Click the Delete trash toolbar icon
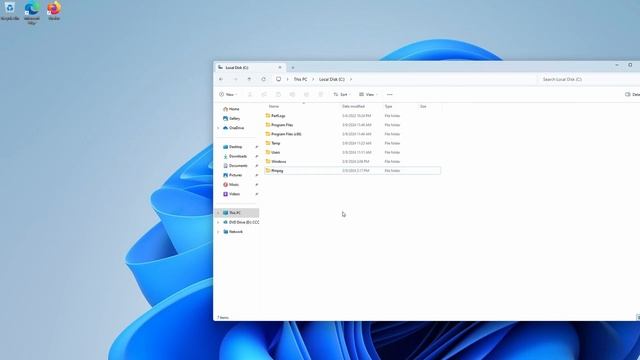 click(321, 95)
